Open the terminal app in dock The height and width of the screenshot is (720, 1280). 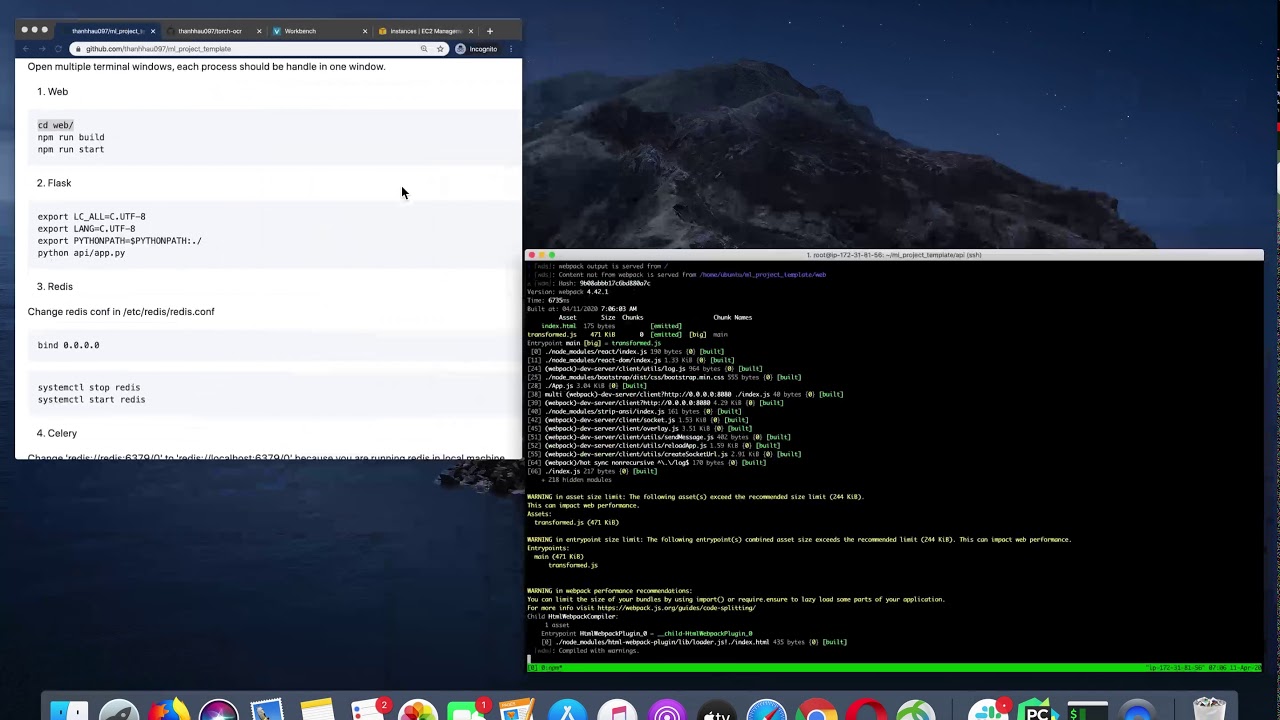[x=1088, y=711]
